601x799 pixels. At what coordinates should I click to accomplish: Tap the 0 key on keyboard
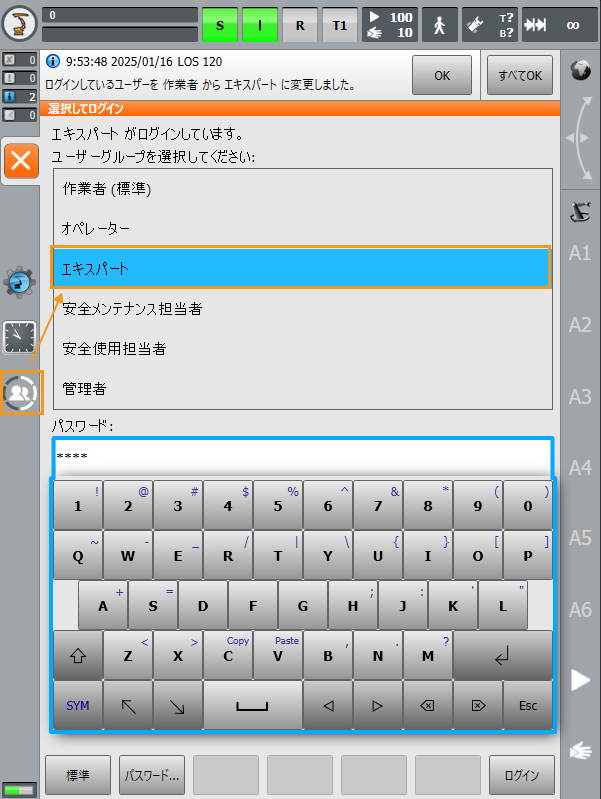pyautogui.click(x=528, y=505)
